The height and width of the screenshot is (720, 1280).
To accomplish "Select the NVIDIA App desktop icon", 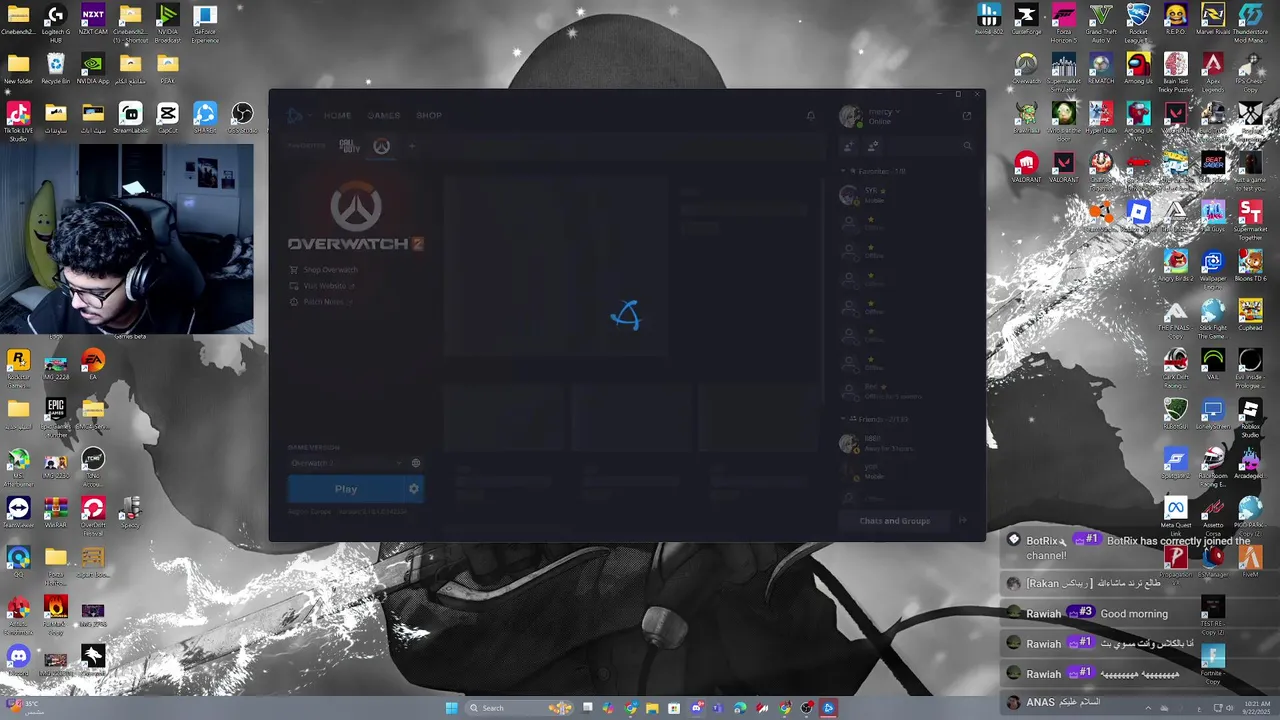I will 93,70.
